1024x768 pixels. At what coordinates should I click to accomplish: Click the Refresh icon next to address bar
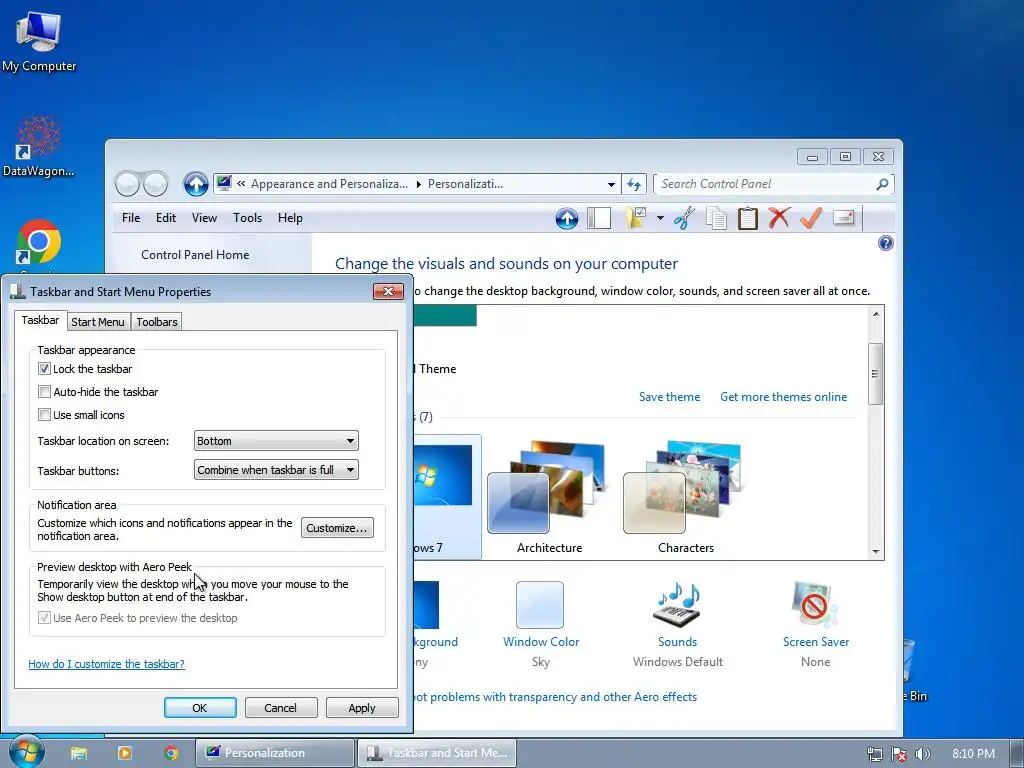(634, 184)
